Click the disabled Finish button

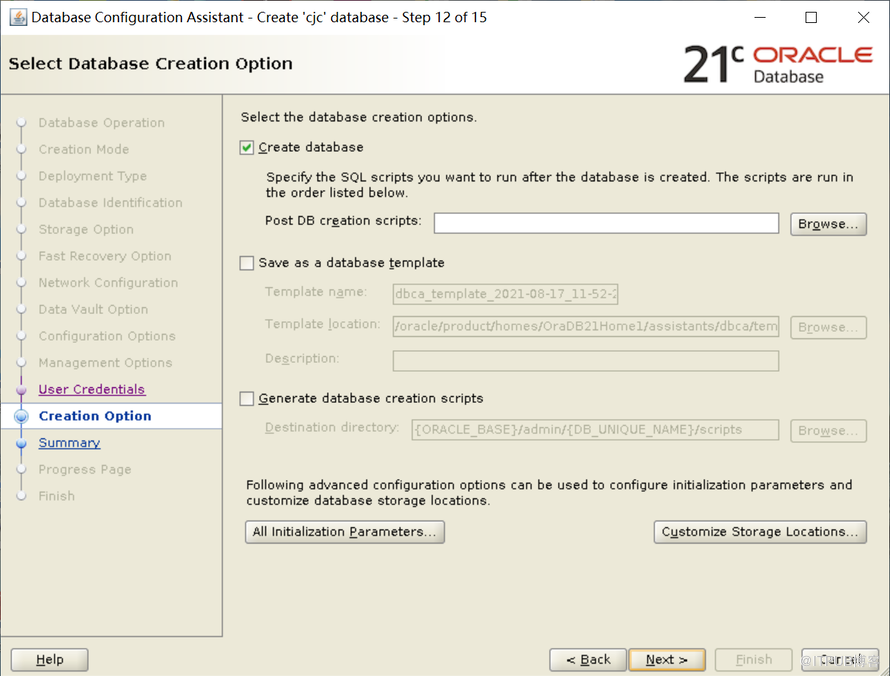754,660
